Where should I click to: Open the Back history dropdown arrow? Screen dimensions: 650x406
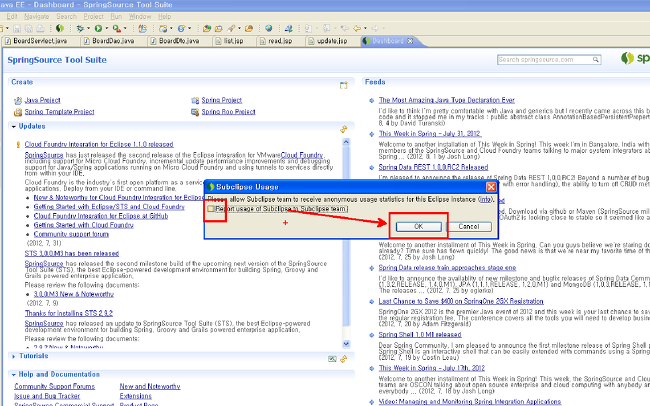(366, 29)
